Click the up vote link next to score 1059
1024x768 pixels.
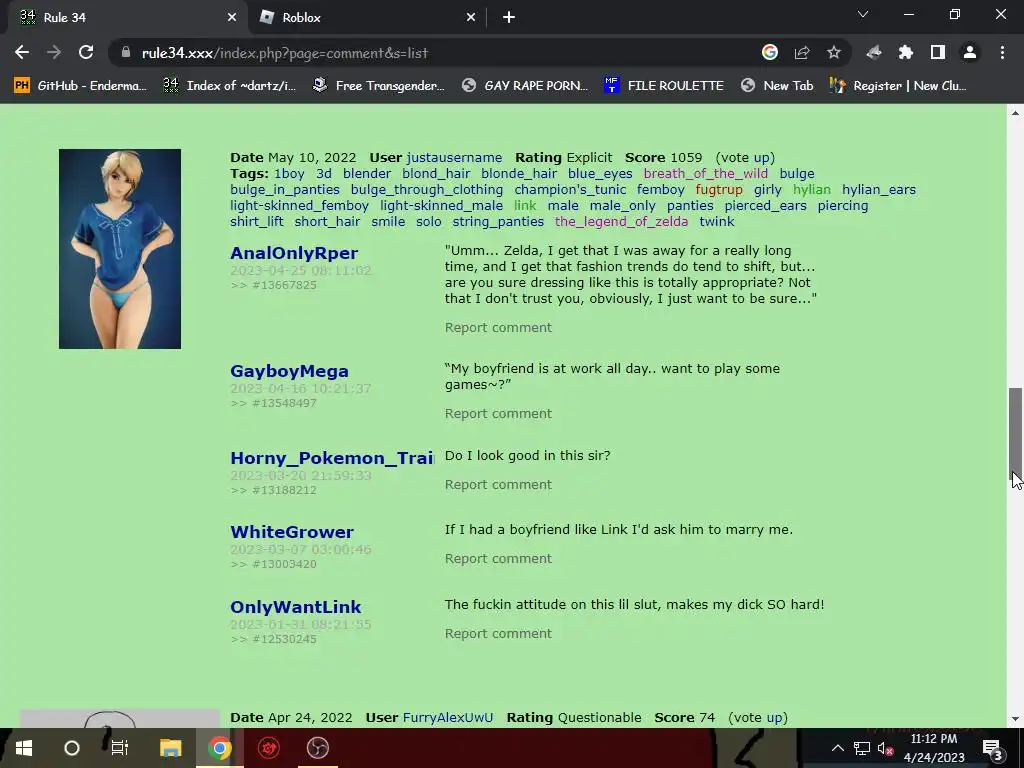[762, 157]
